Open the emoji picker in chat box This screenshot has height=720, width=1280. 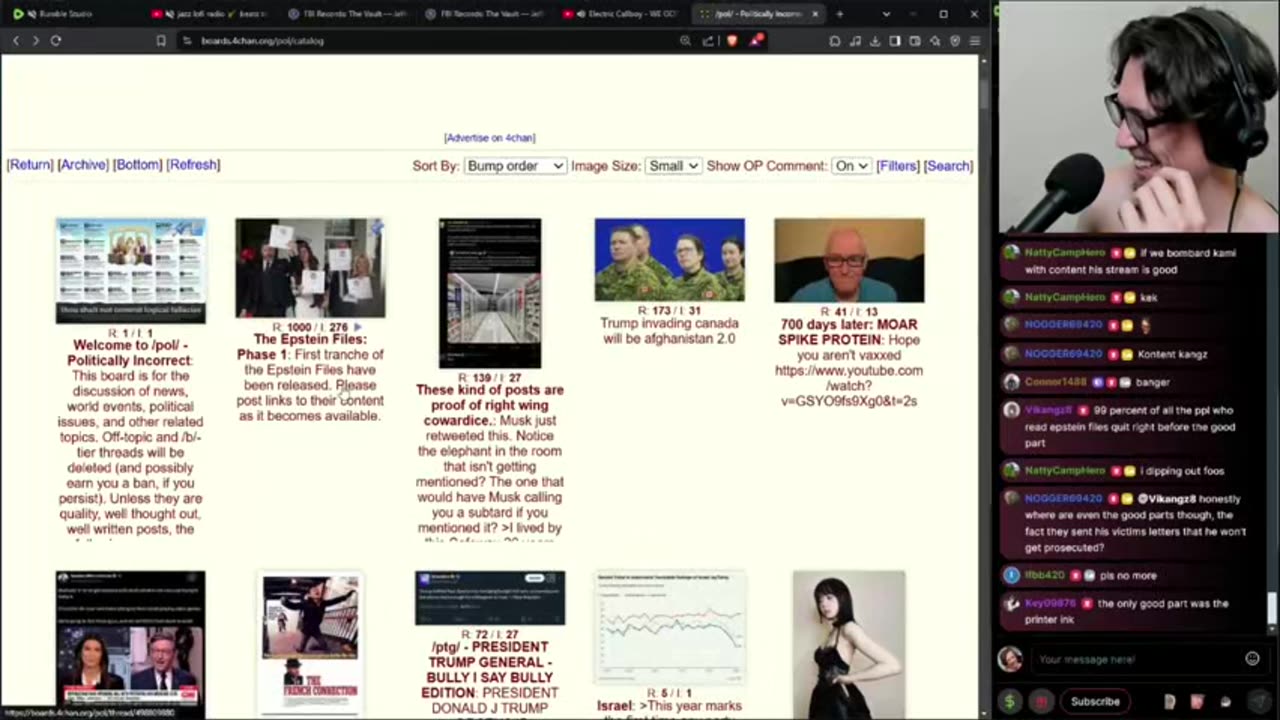coord(1252,658)
